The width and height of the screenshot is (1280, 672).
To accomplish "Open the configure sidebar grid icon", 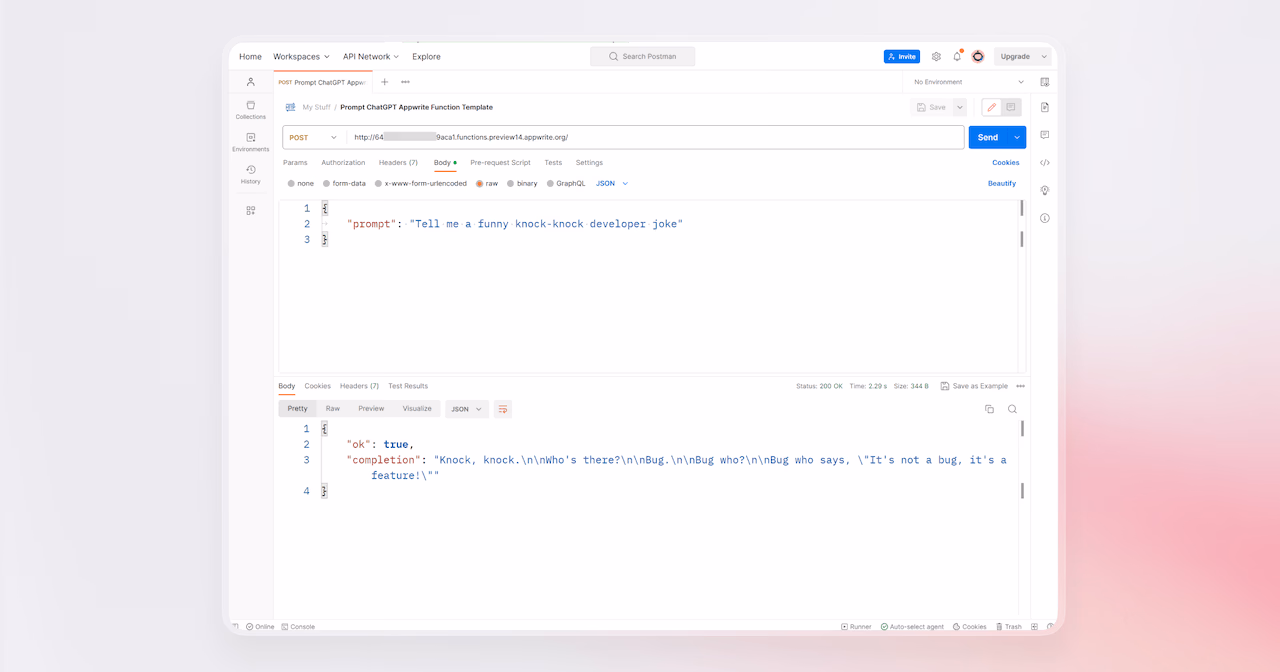I will pyautogui.click(x=251, y=210).
